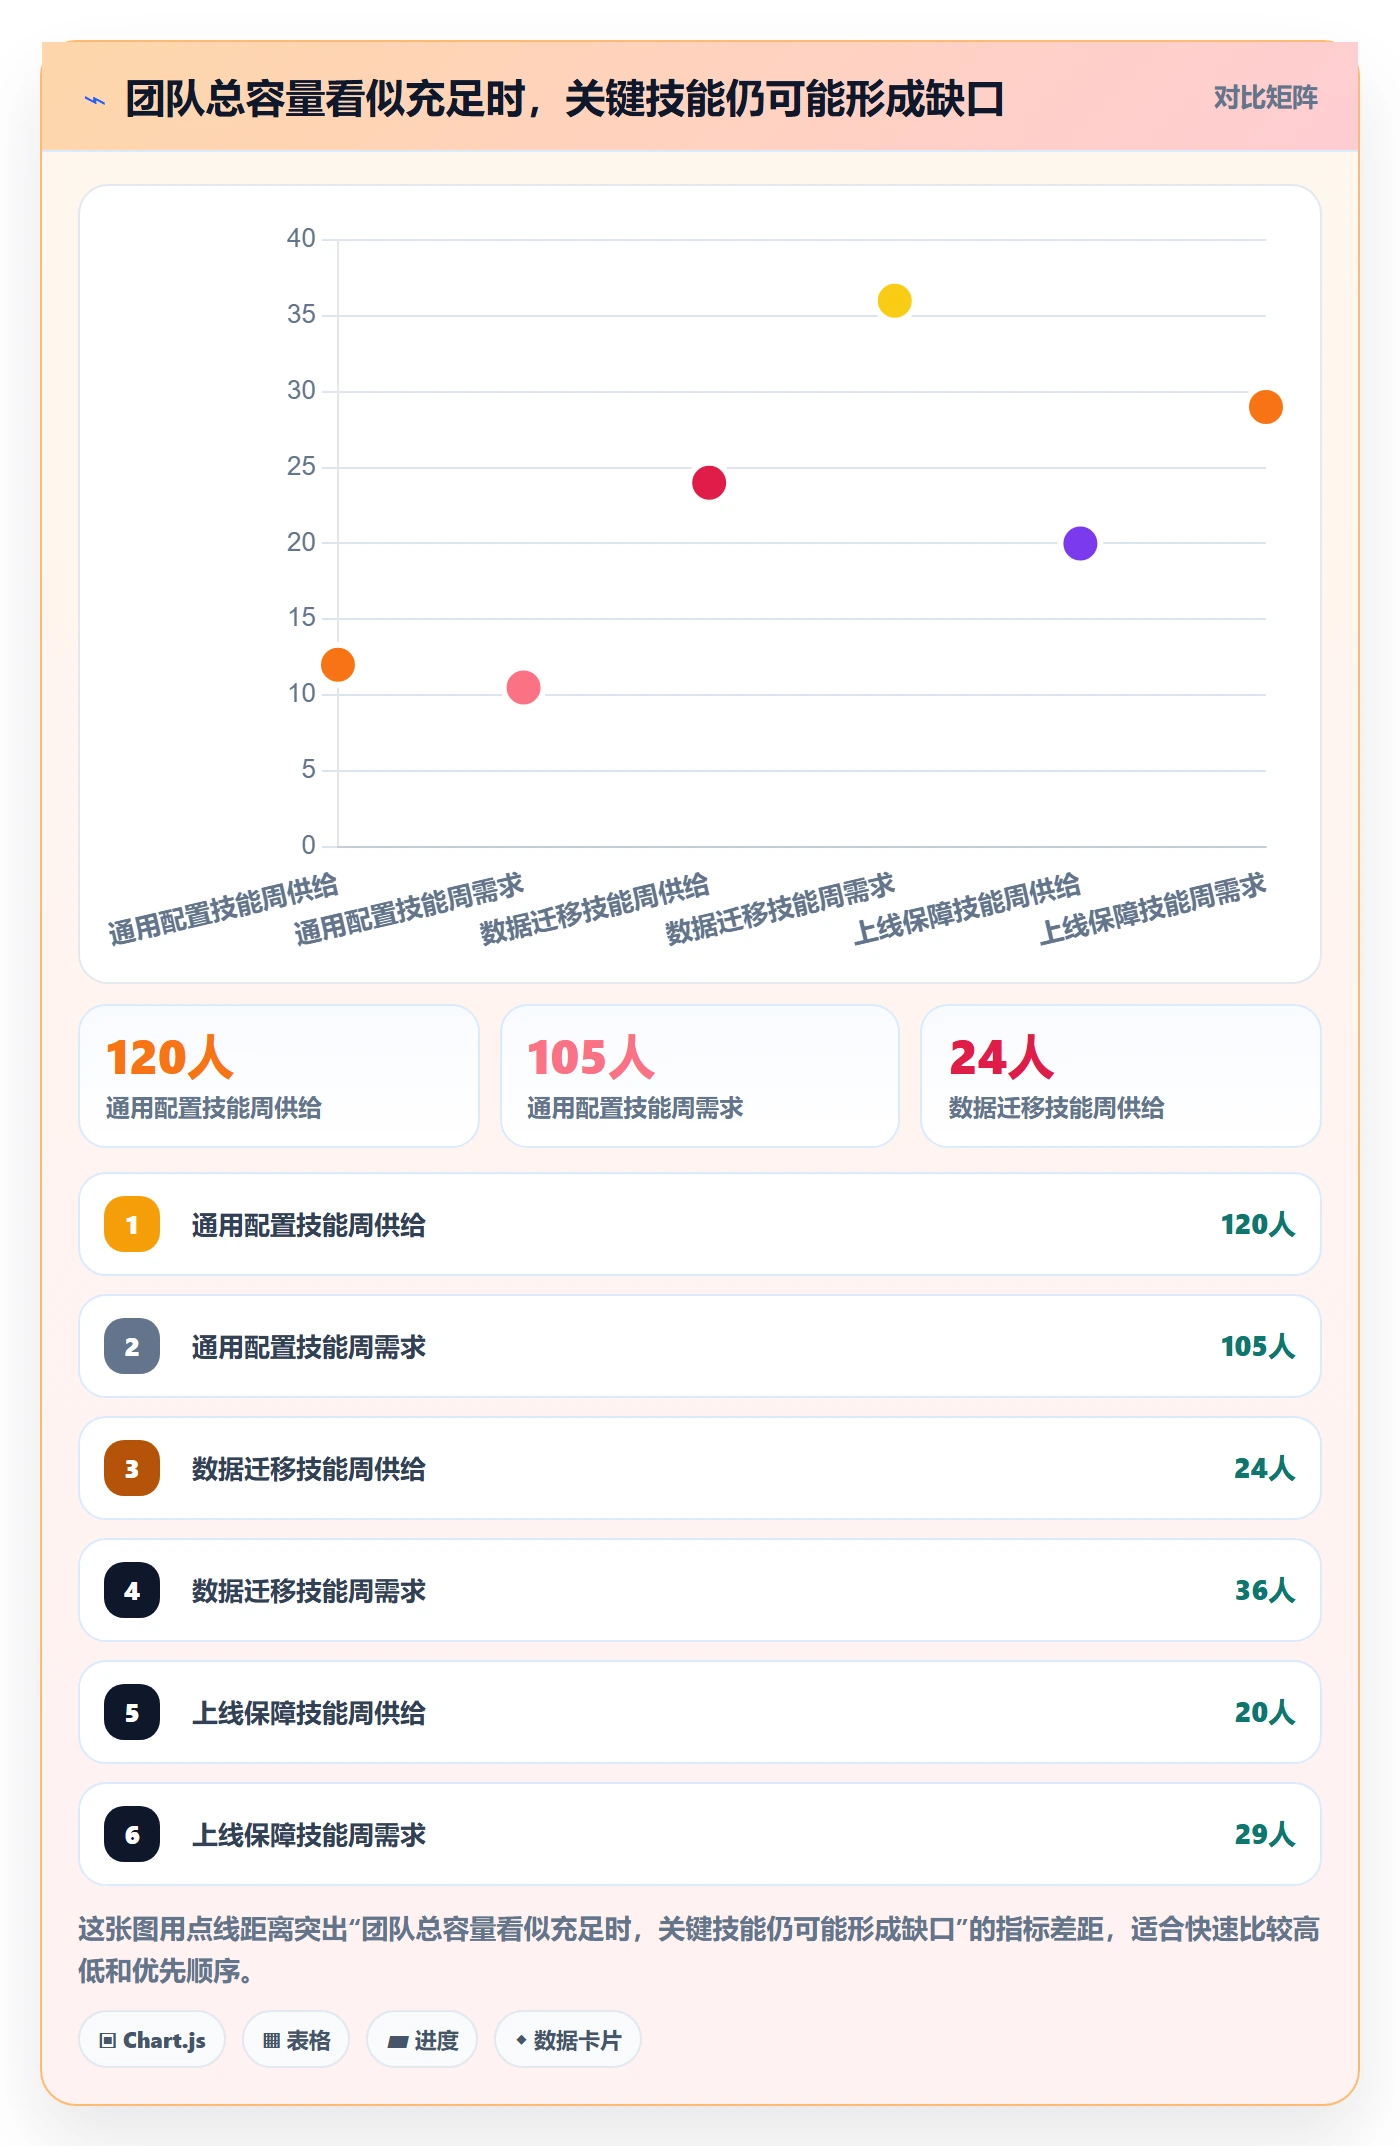This screenshot has width=1400, height=2146.
Task: Select the 数据卡片 tag chip
Action: [x=568, y=2039]
